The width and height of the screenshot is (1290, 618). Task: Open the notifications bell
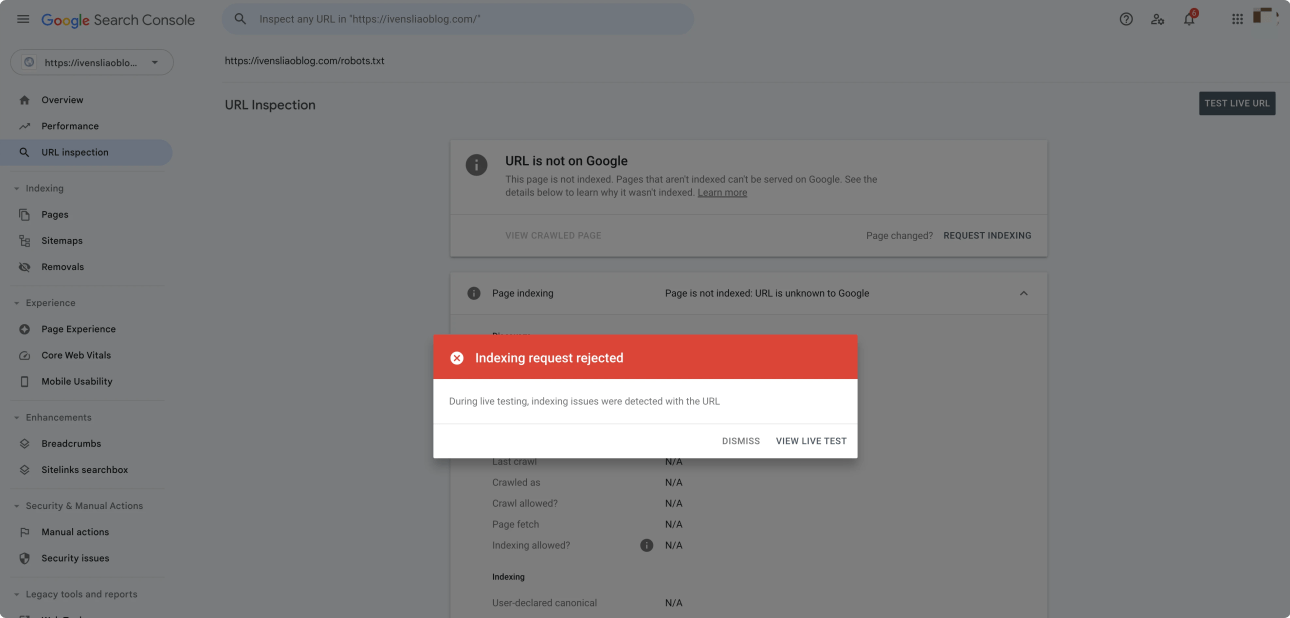click(1189, 19)
